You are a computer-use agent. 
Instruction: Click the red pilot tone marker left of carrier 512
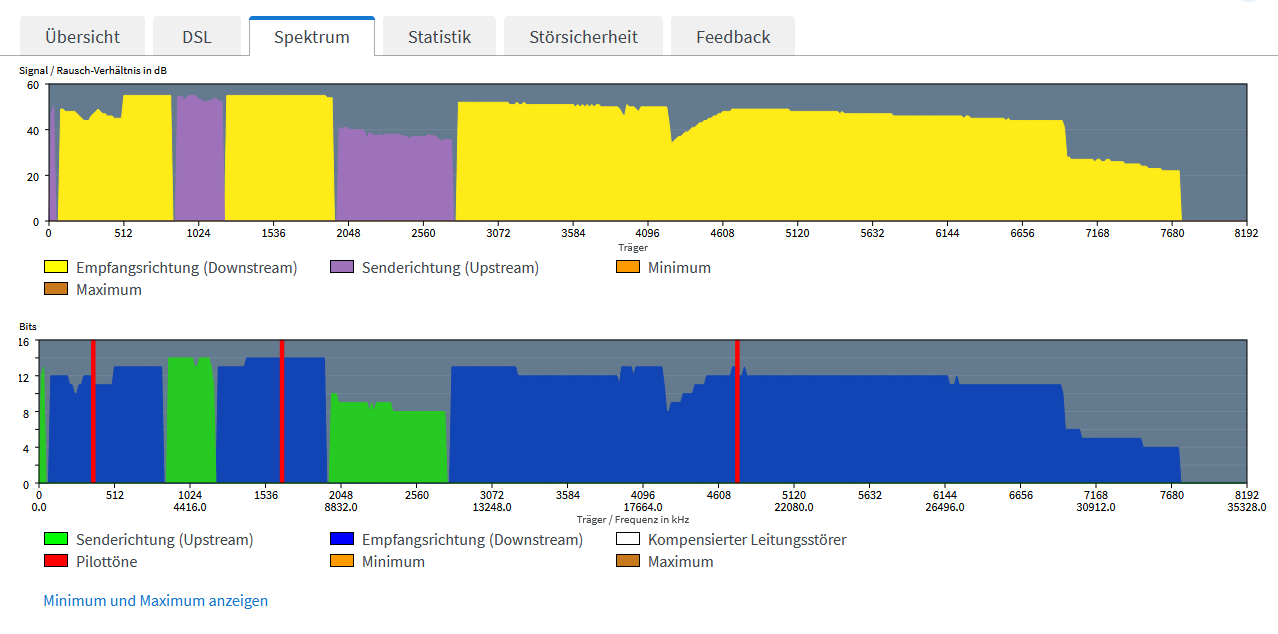(x=93, y=412)
